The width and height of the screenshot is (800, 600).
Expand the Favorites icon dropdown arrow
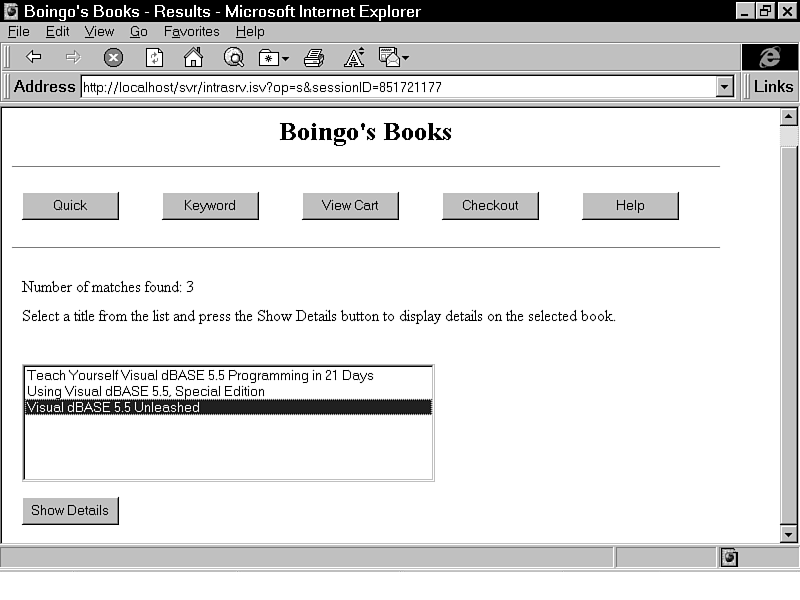click(286, 59)
